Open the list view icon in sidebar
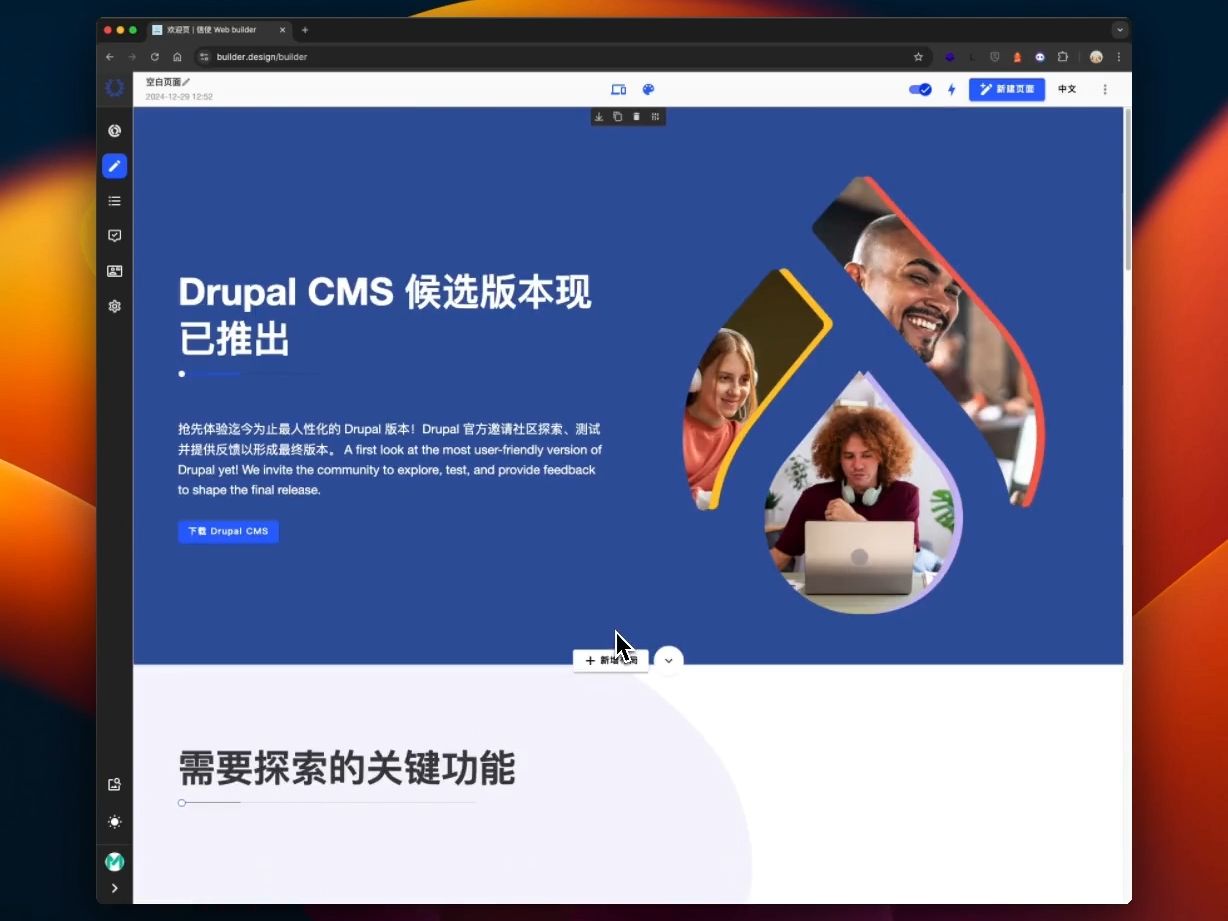1228x921 pixels. point(115,201)
